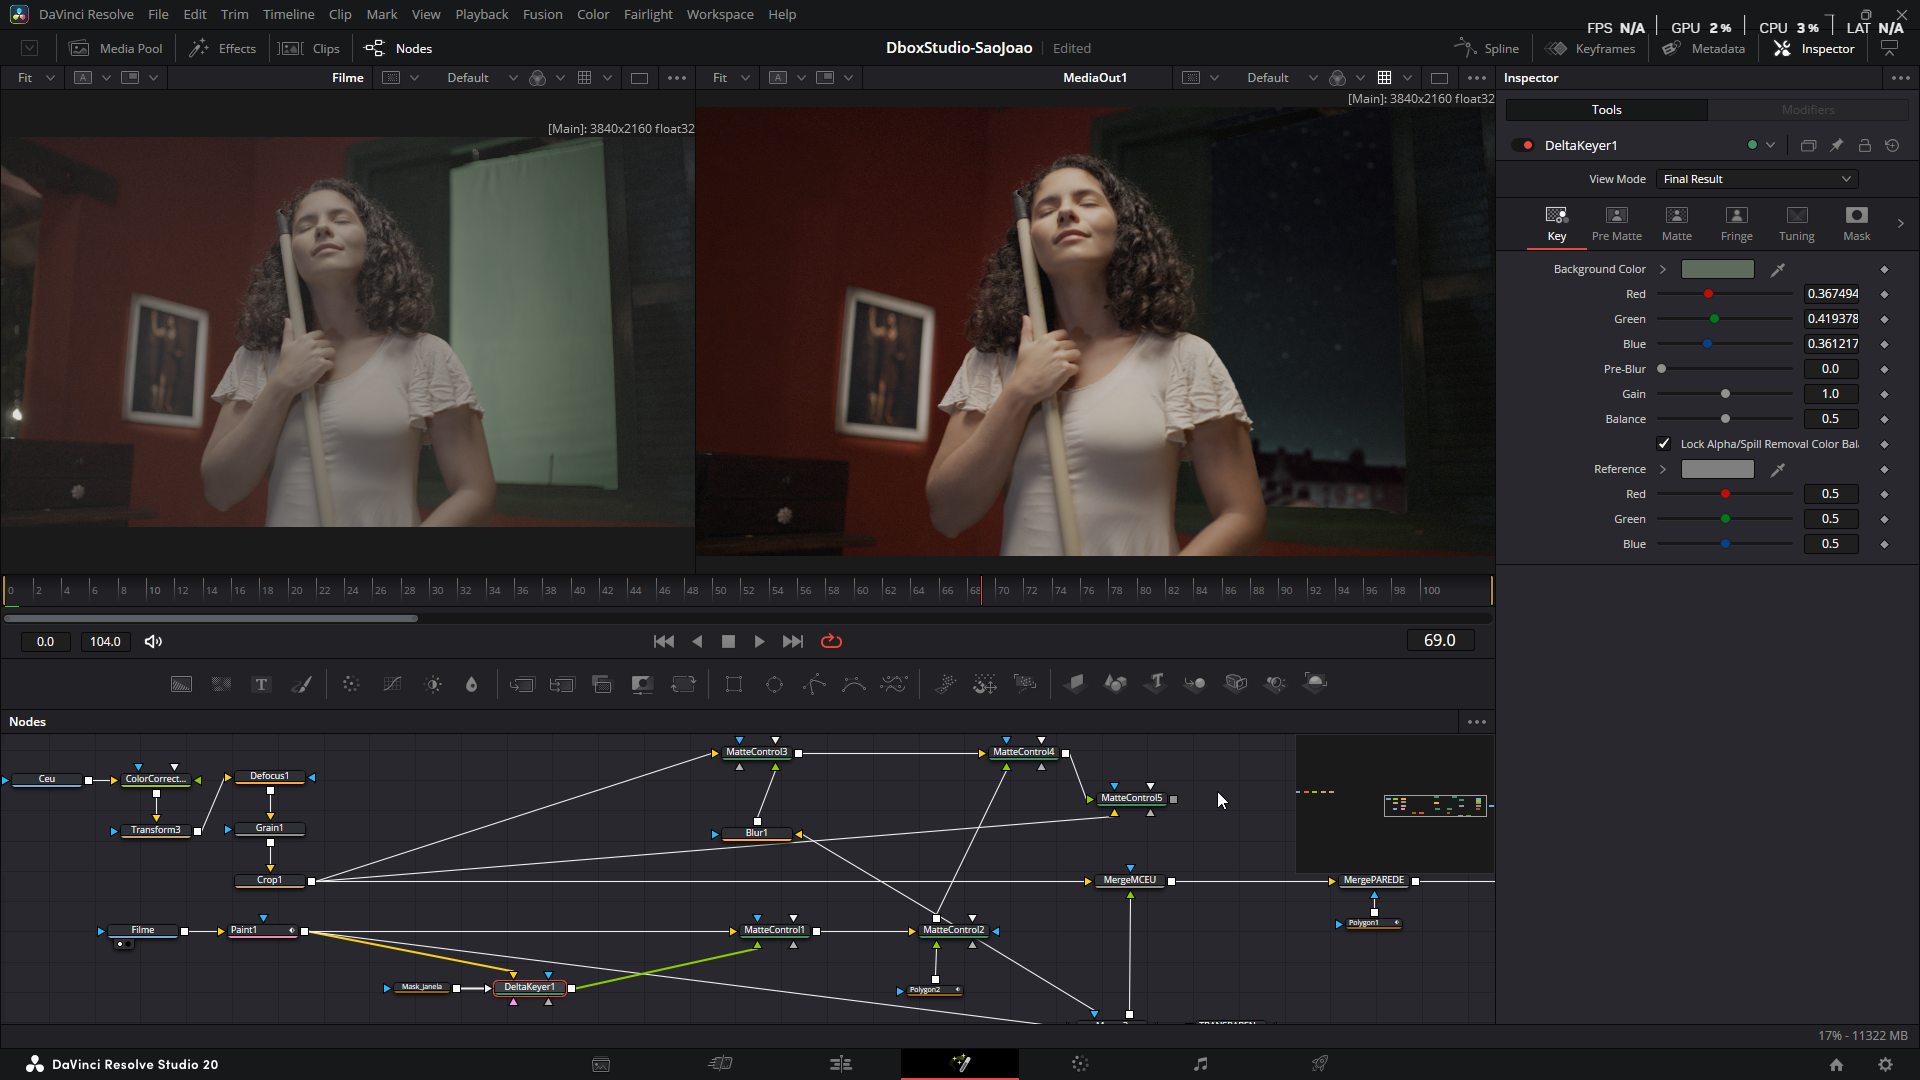Viewport: 1920px width, 1080px height.
Task: Open the Default LUT dropdown in MediaOut1 viewer
Action: click(1282, 78)
